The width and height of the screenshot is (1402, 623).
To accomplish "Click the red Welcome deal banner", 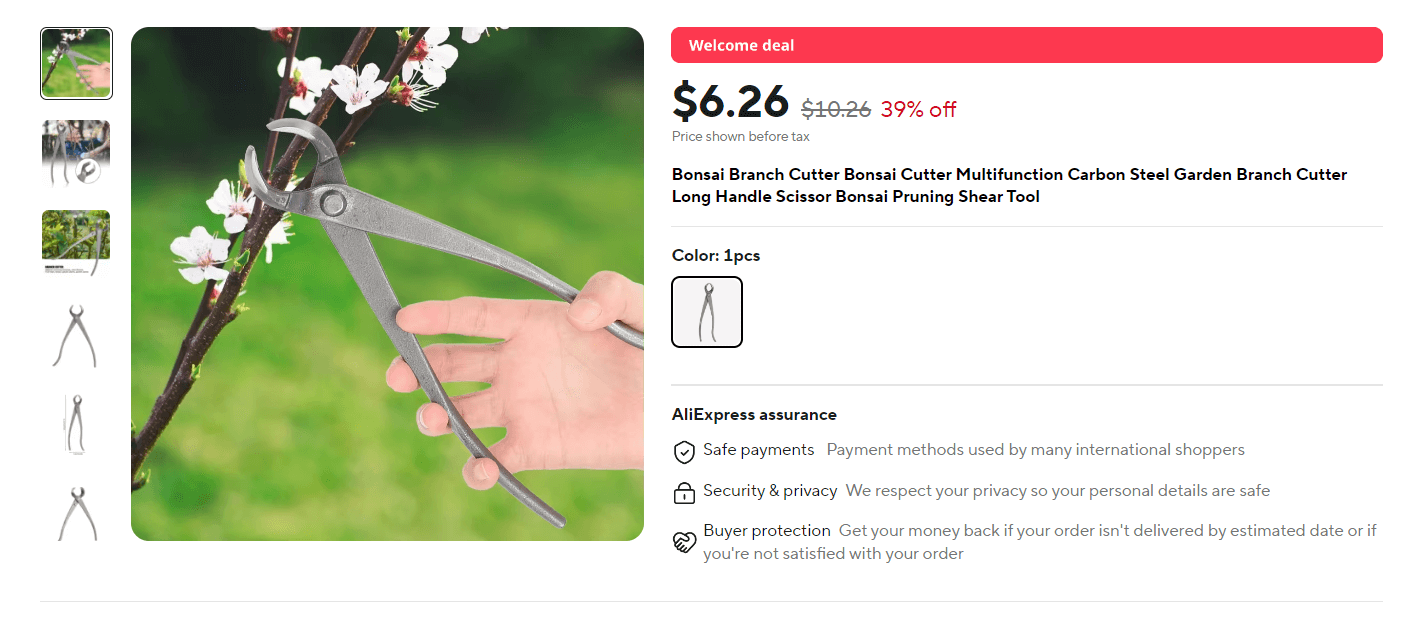I will pyautogui.click(x=1026, y=45).
